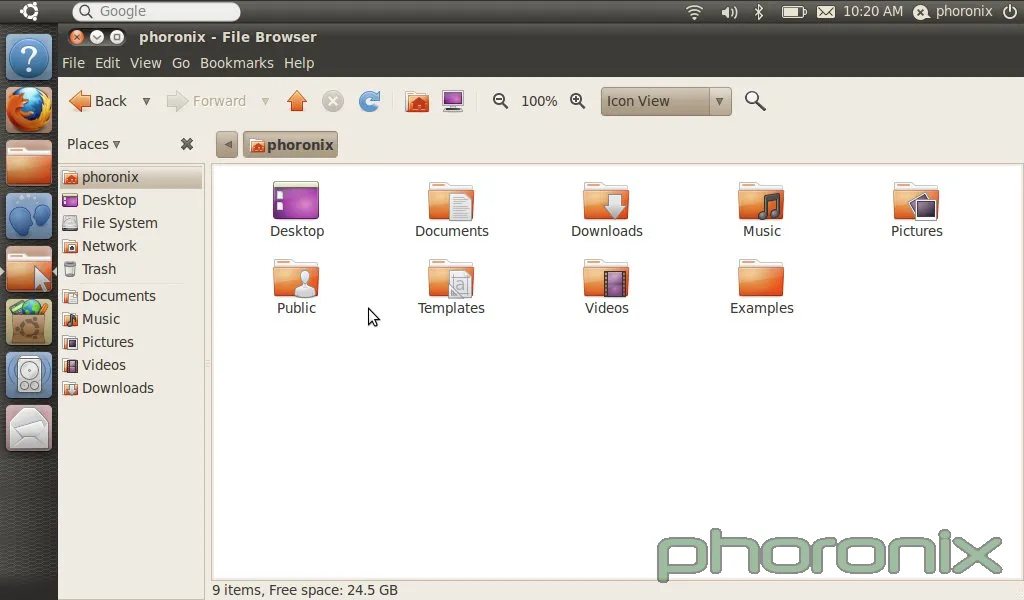Open the Back history dropdown arrow

pyautogui.click(x=146, y=101)
